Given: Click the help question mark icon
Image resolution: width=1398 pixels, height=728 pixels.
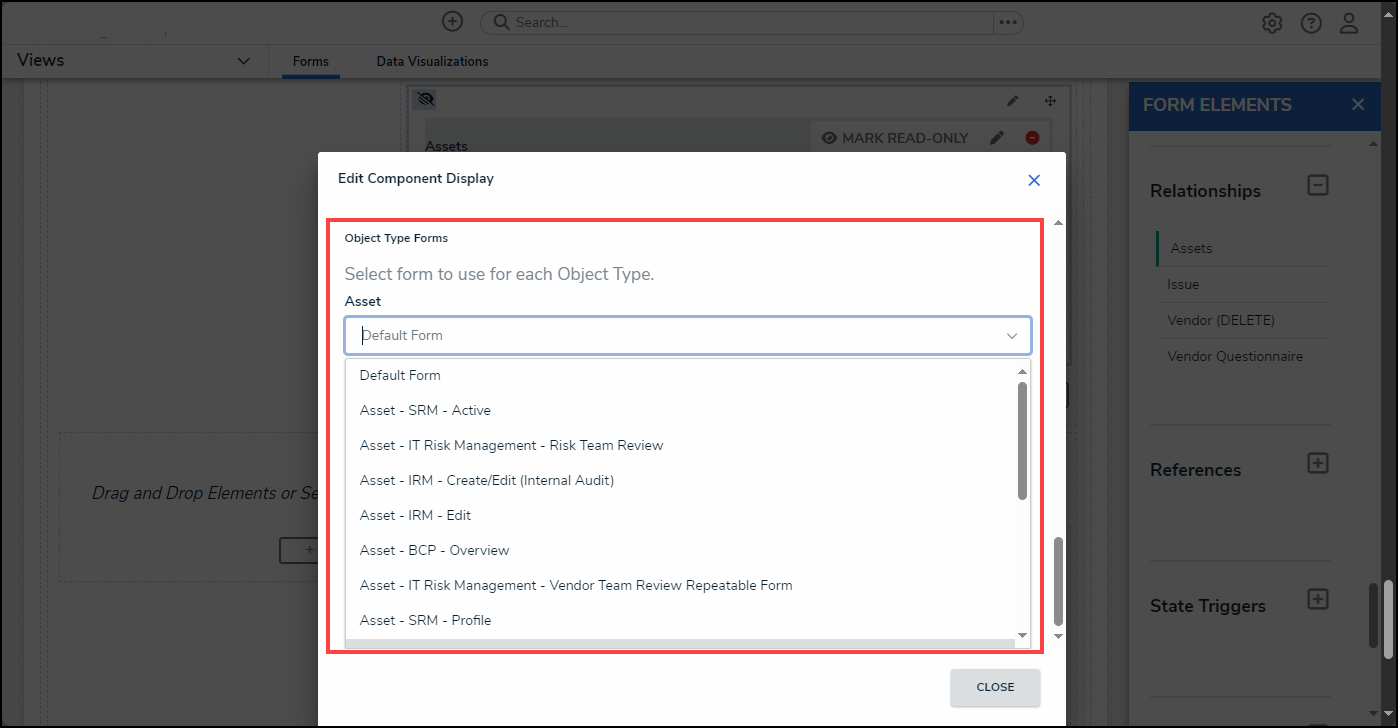Looking at the screenshot, I should tap(1311, 22).
